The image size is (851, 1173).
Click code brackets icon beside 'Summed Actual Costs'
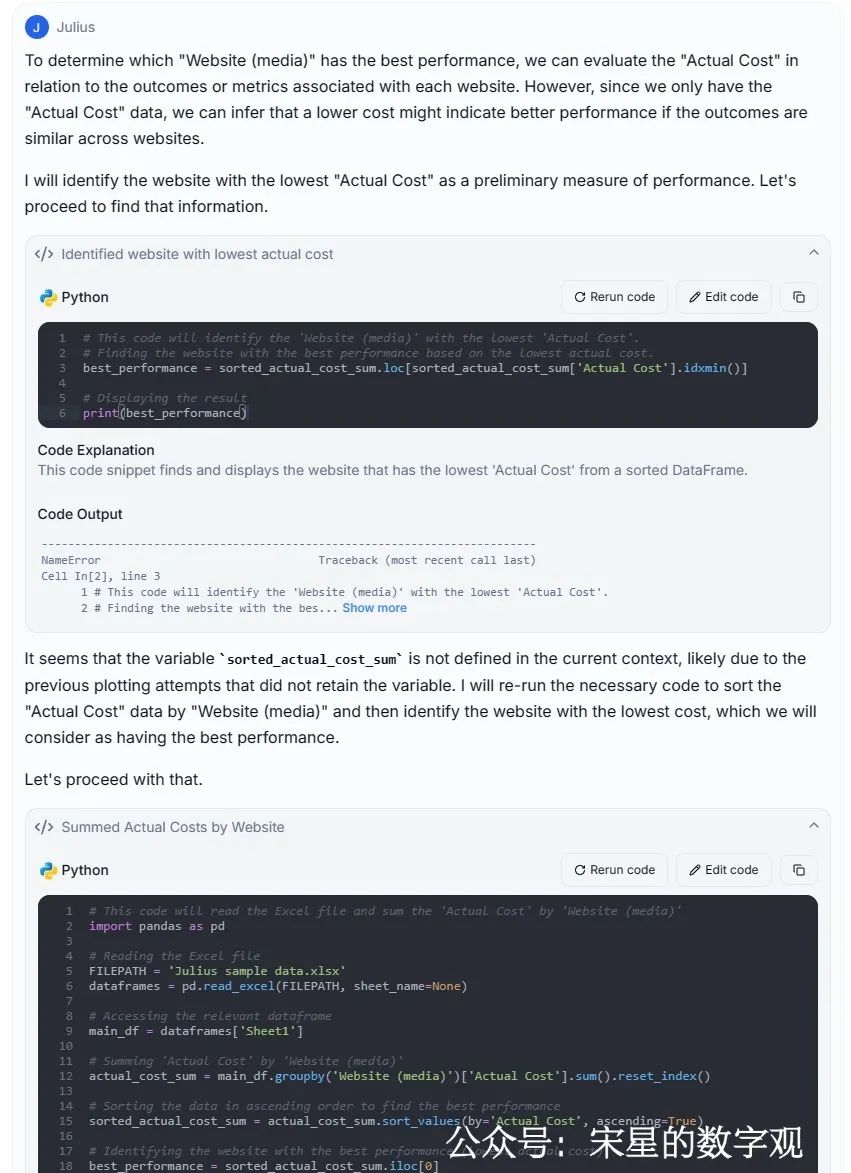(44, 827)
